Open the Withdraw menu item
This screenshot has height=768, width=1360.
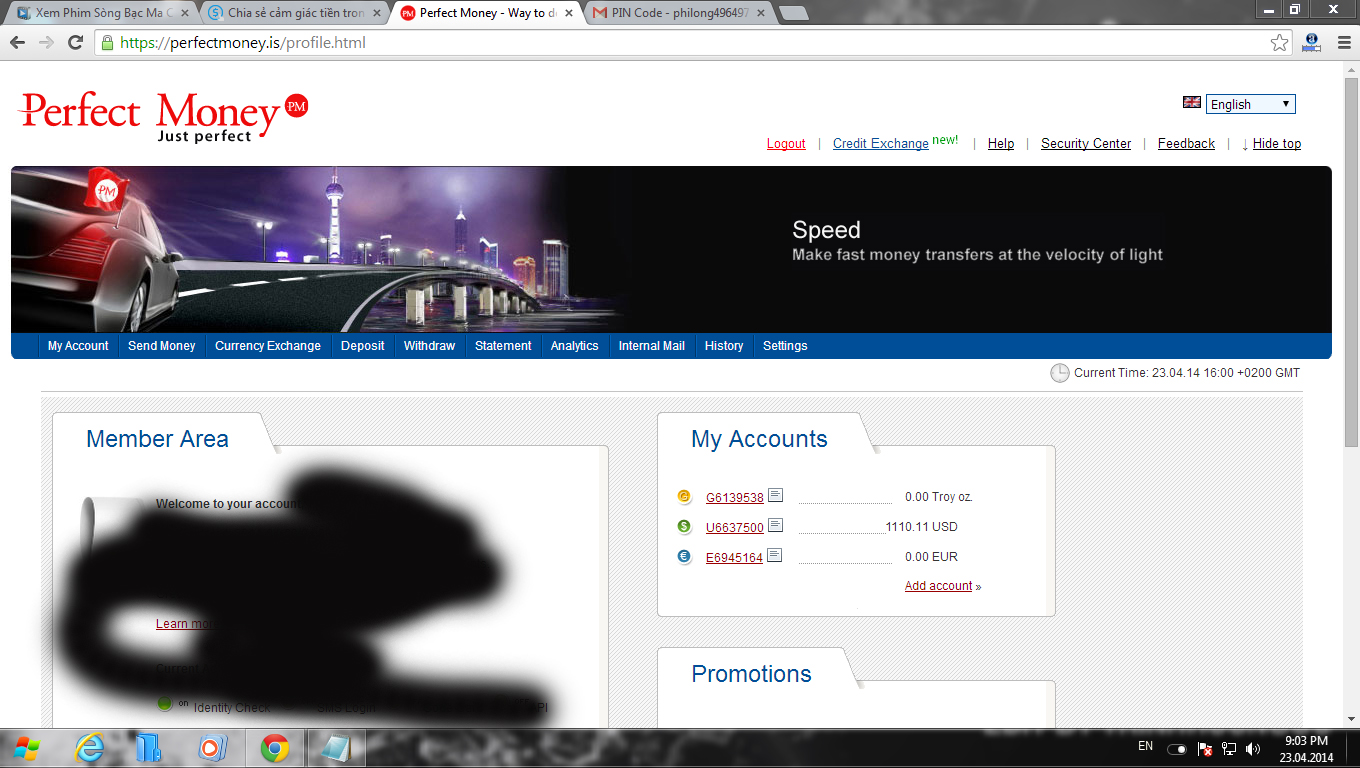tap(429, 346)
